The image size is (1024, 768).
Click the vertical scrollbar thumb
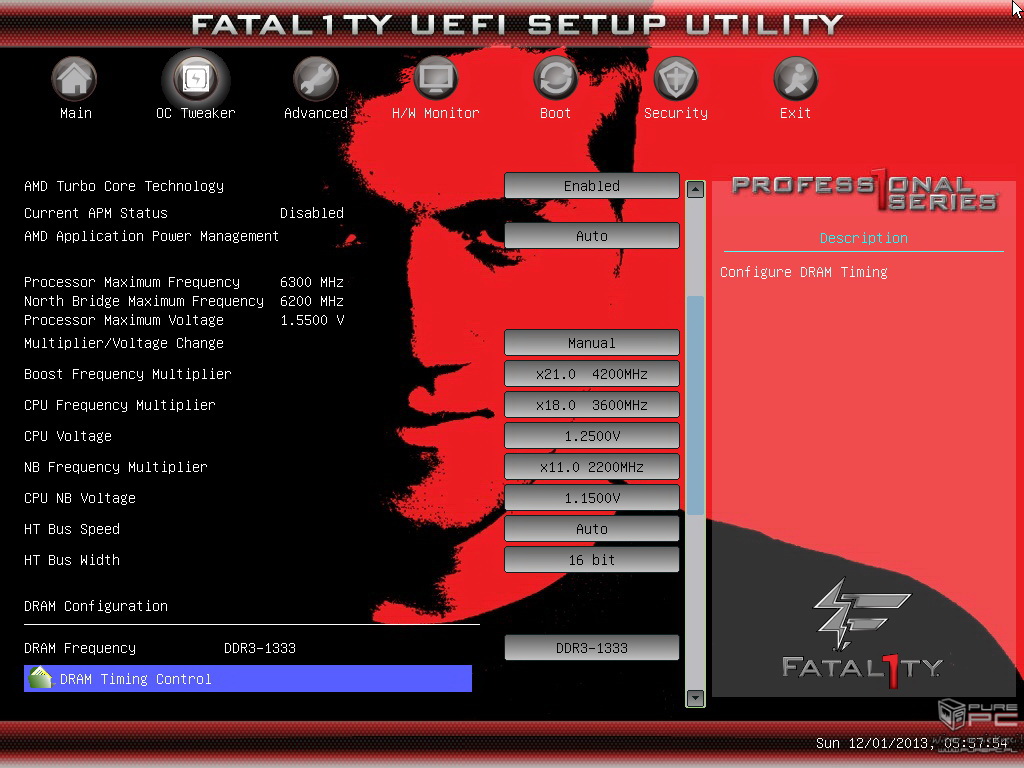pos(696,405)
